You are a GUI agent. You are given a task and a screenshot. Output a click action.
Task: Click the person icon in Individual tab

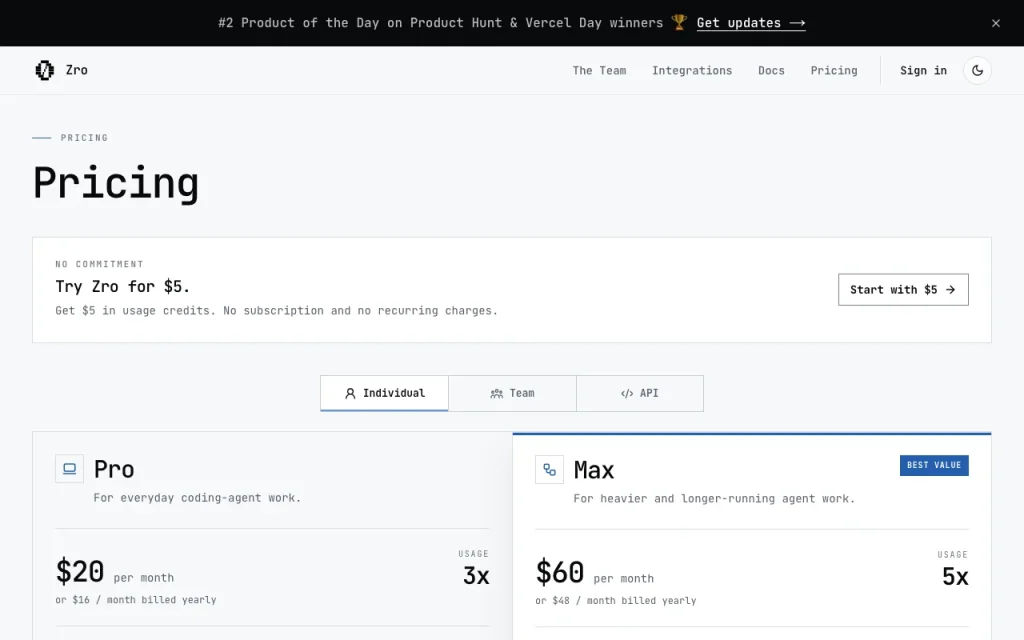[x=350, y=393]
